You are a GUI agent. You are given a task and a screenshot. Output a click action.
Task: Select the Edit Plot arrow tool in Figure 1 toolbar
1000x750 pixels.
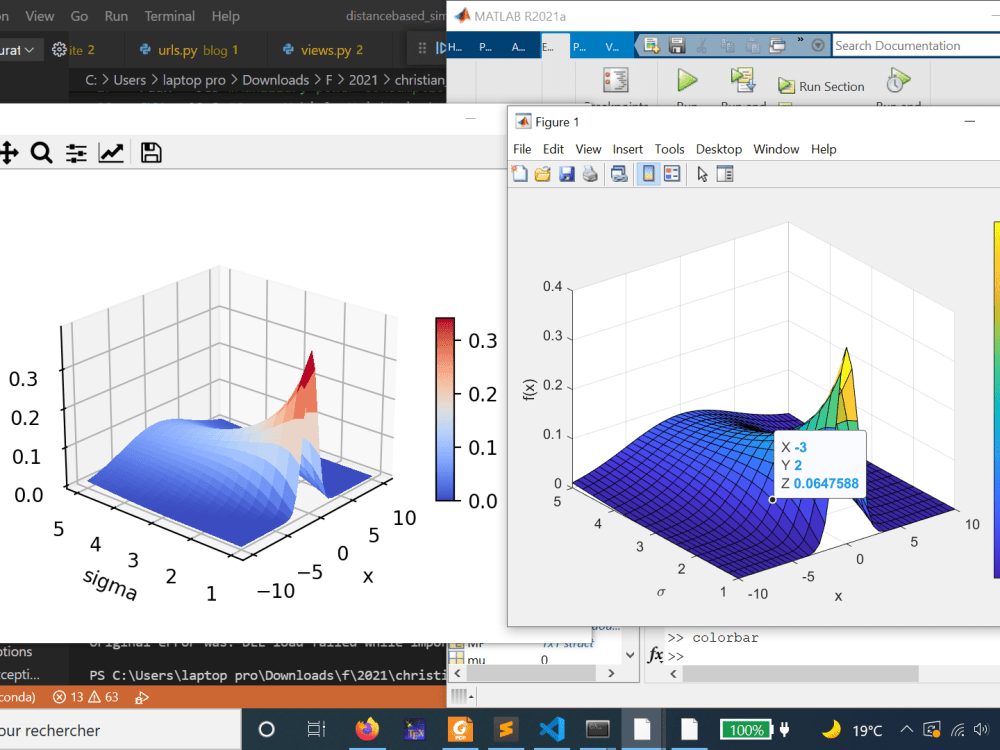(703, 173)
